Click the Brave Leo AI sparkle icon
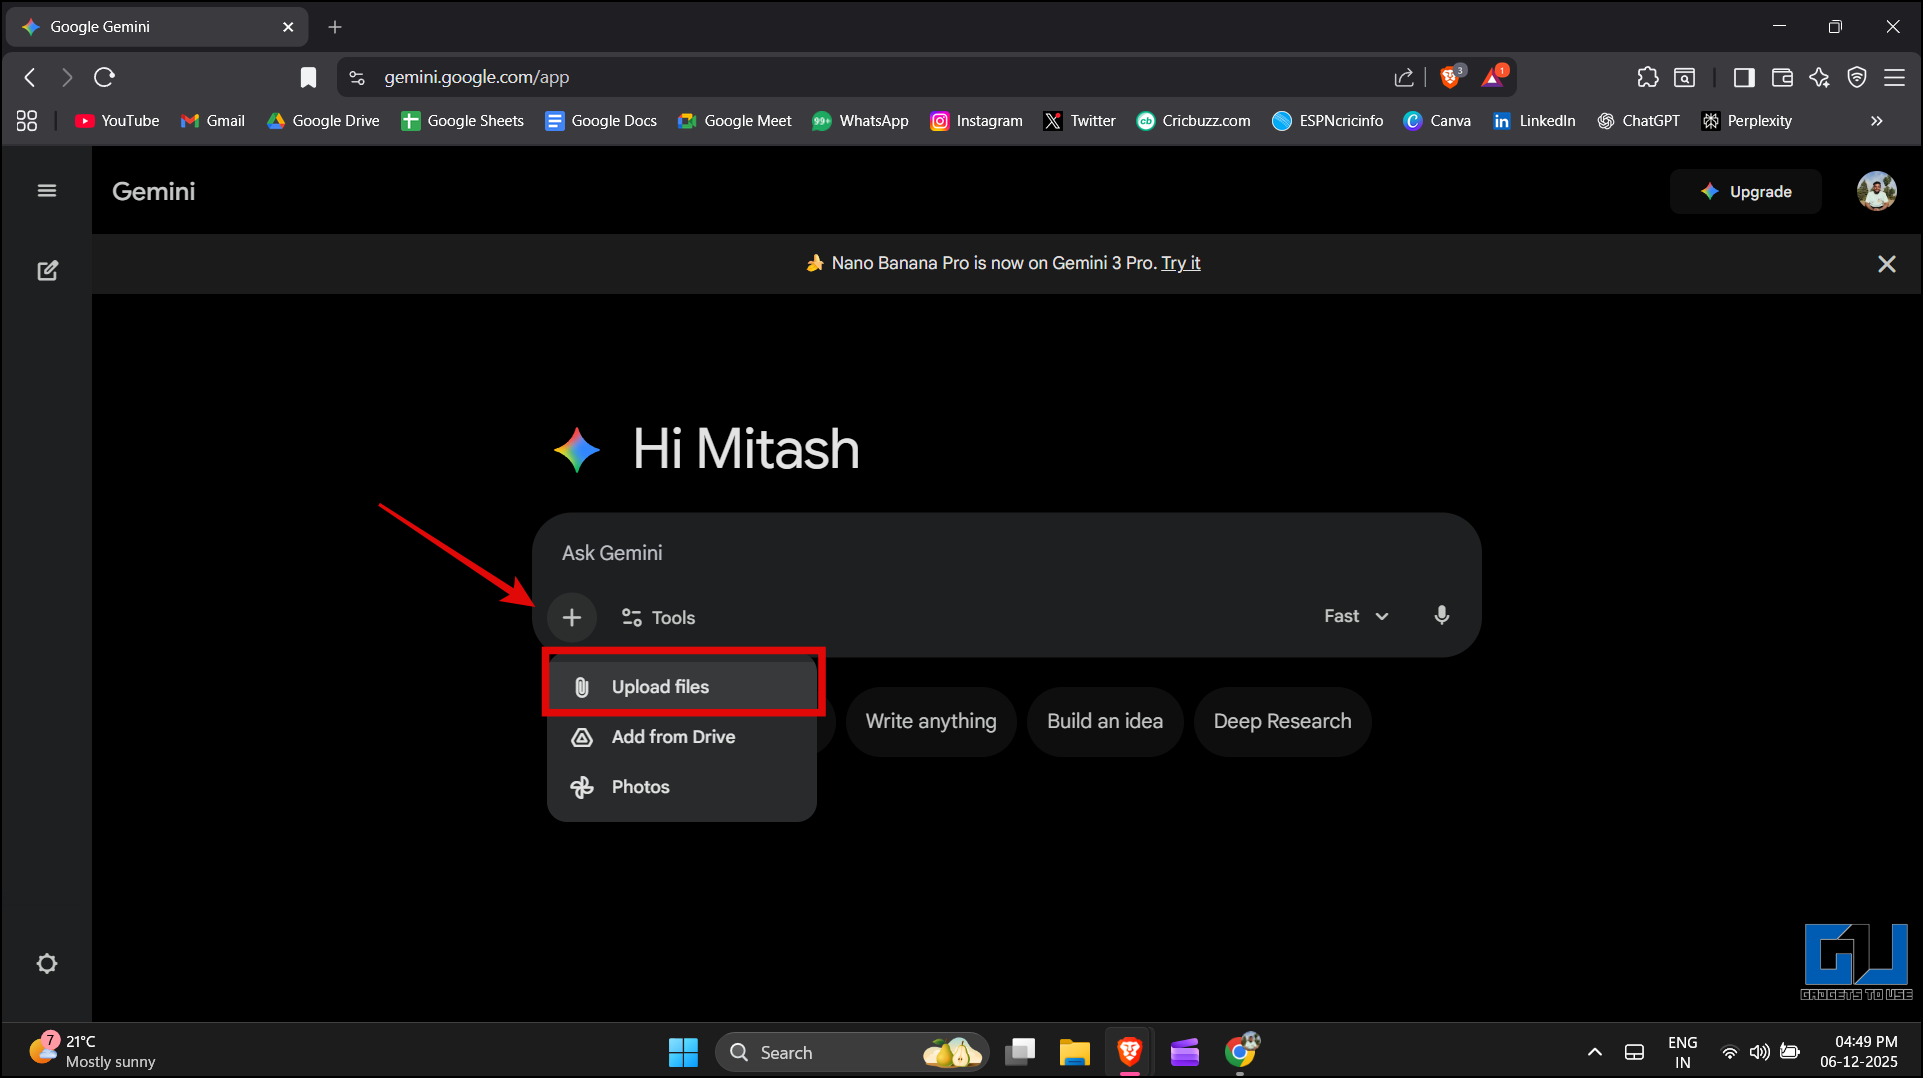This screenshot has height=1078, width=1923. (1819, 77)
